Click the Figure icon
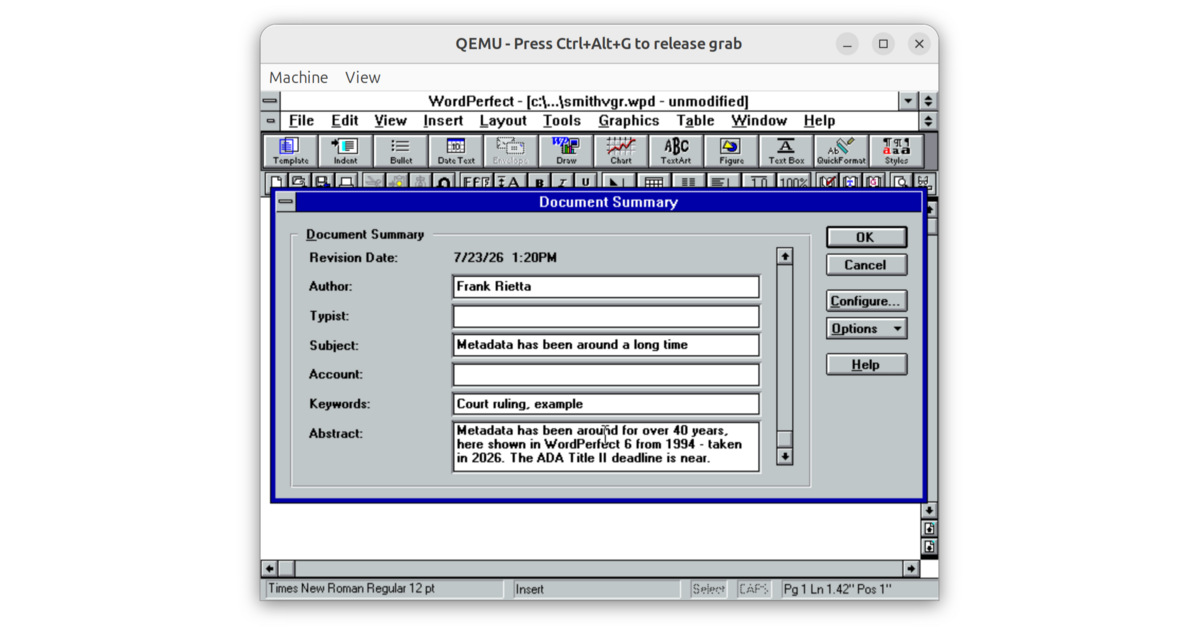The height and width of the screenshot is (630, 1200). click(731, 151)
